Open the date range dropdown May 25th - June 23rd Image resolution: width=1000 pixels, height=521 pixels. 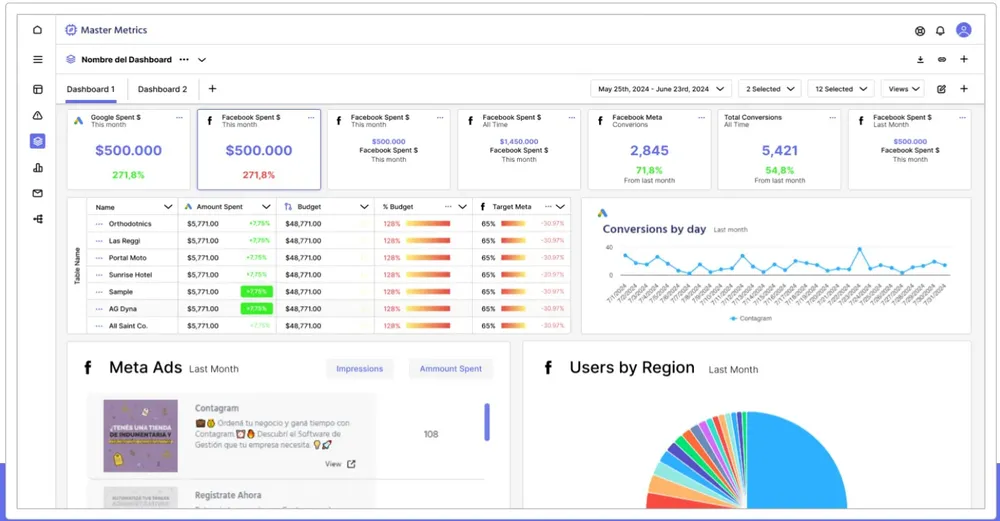[x=661, y=89]
